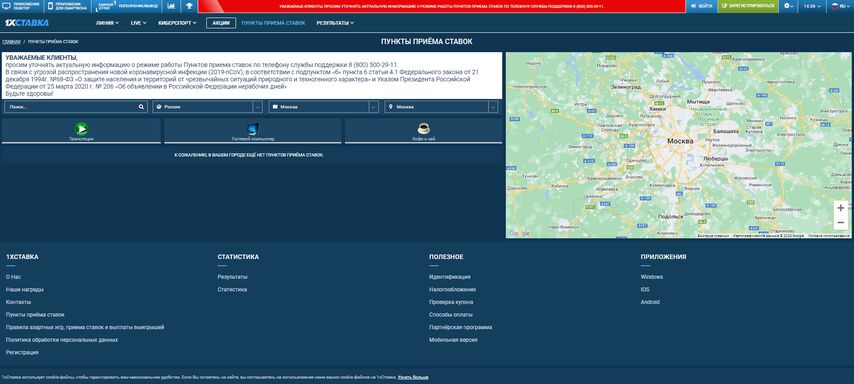Open the Партнёрская программа link
This screenshot has width=854, height=384.
coord(460,327)
